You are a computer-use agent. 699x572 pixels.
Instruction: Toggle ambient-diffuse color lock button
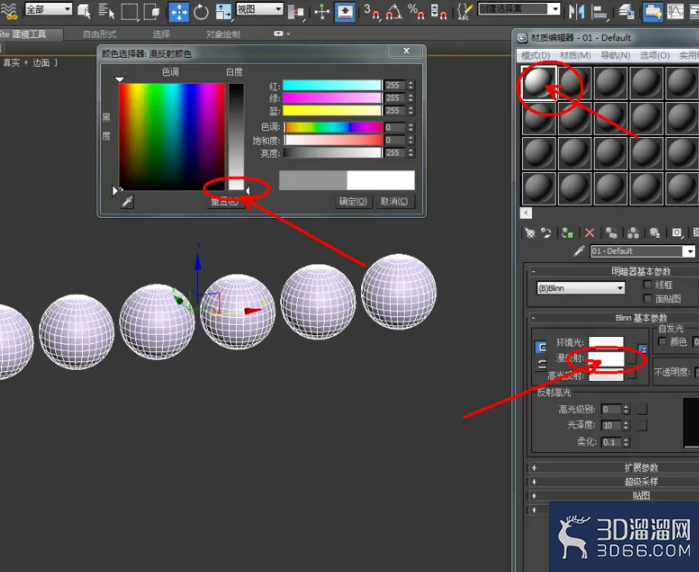541,347
